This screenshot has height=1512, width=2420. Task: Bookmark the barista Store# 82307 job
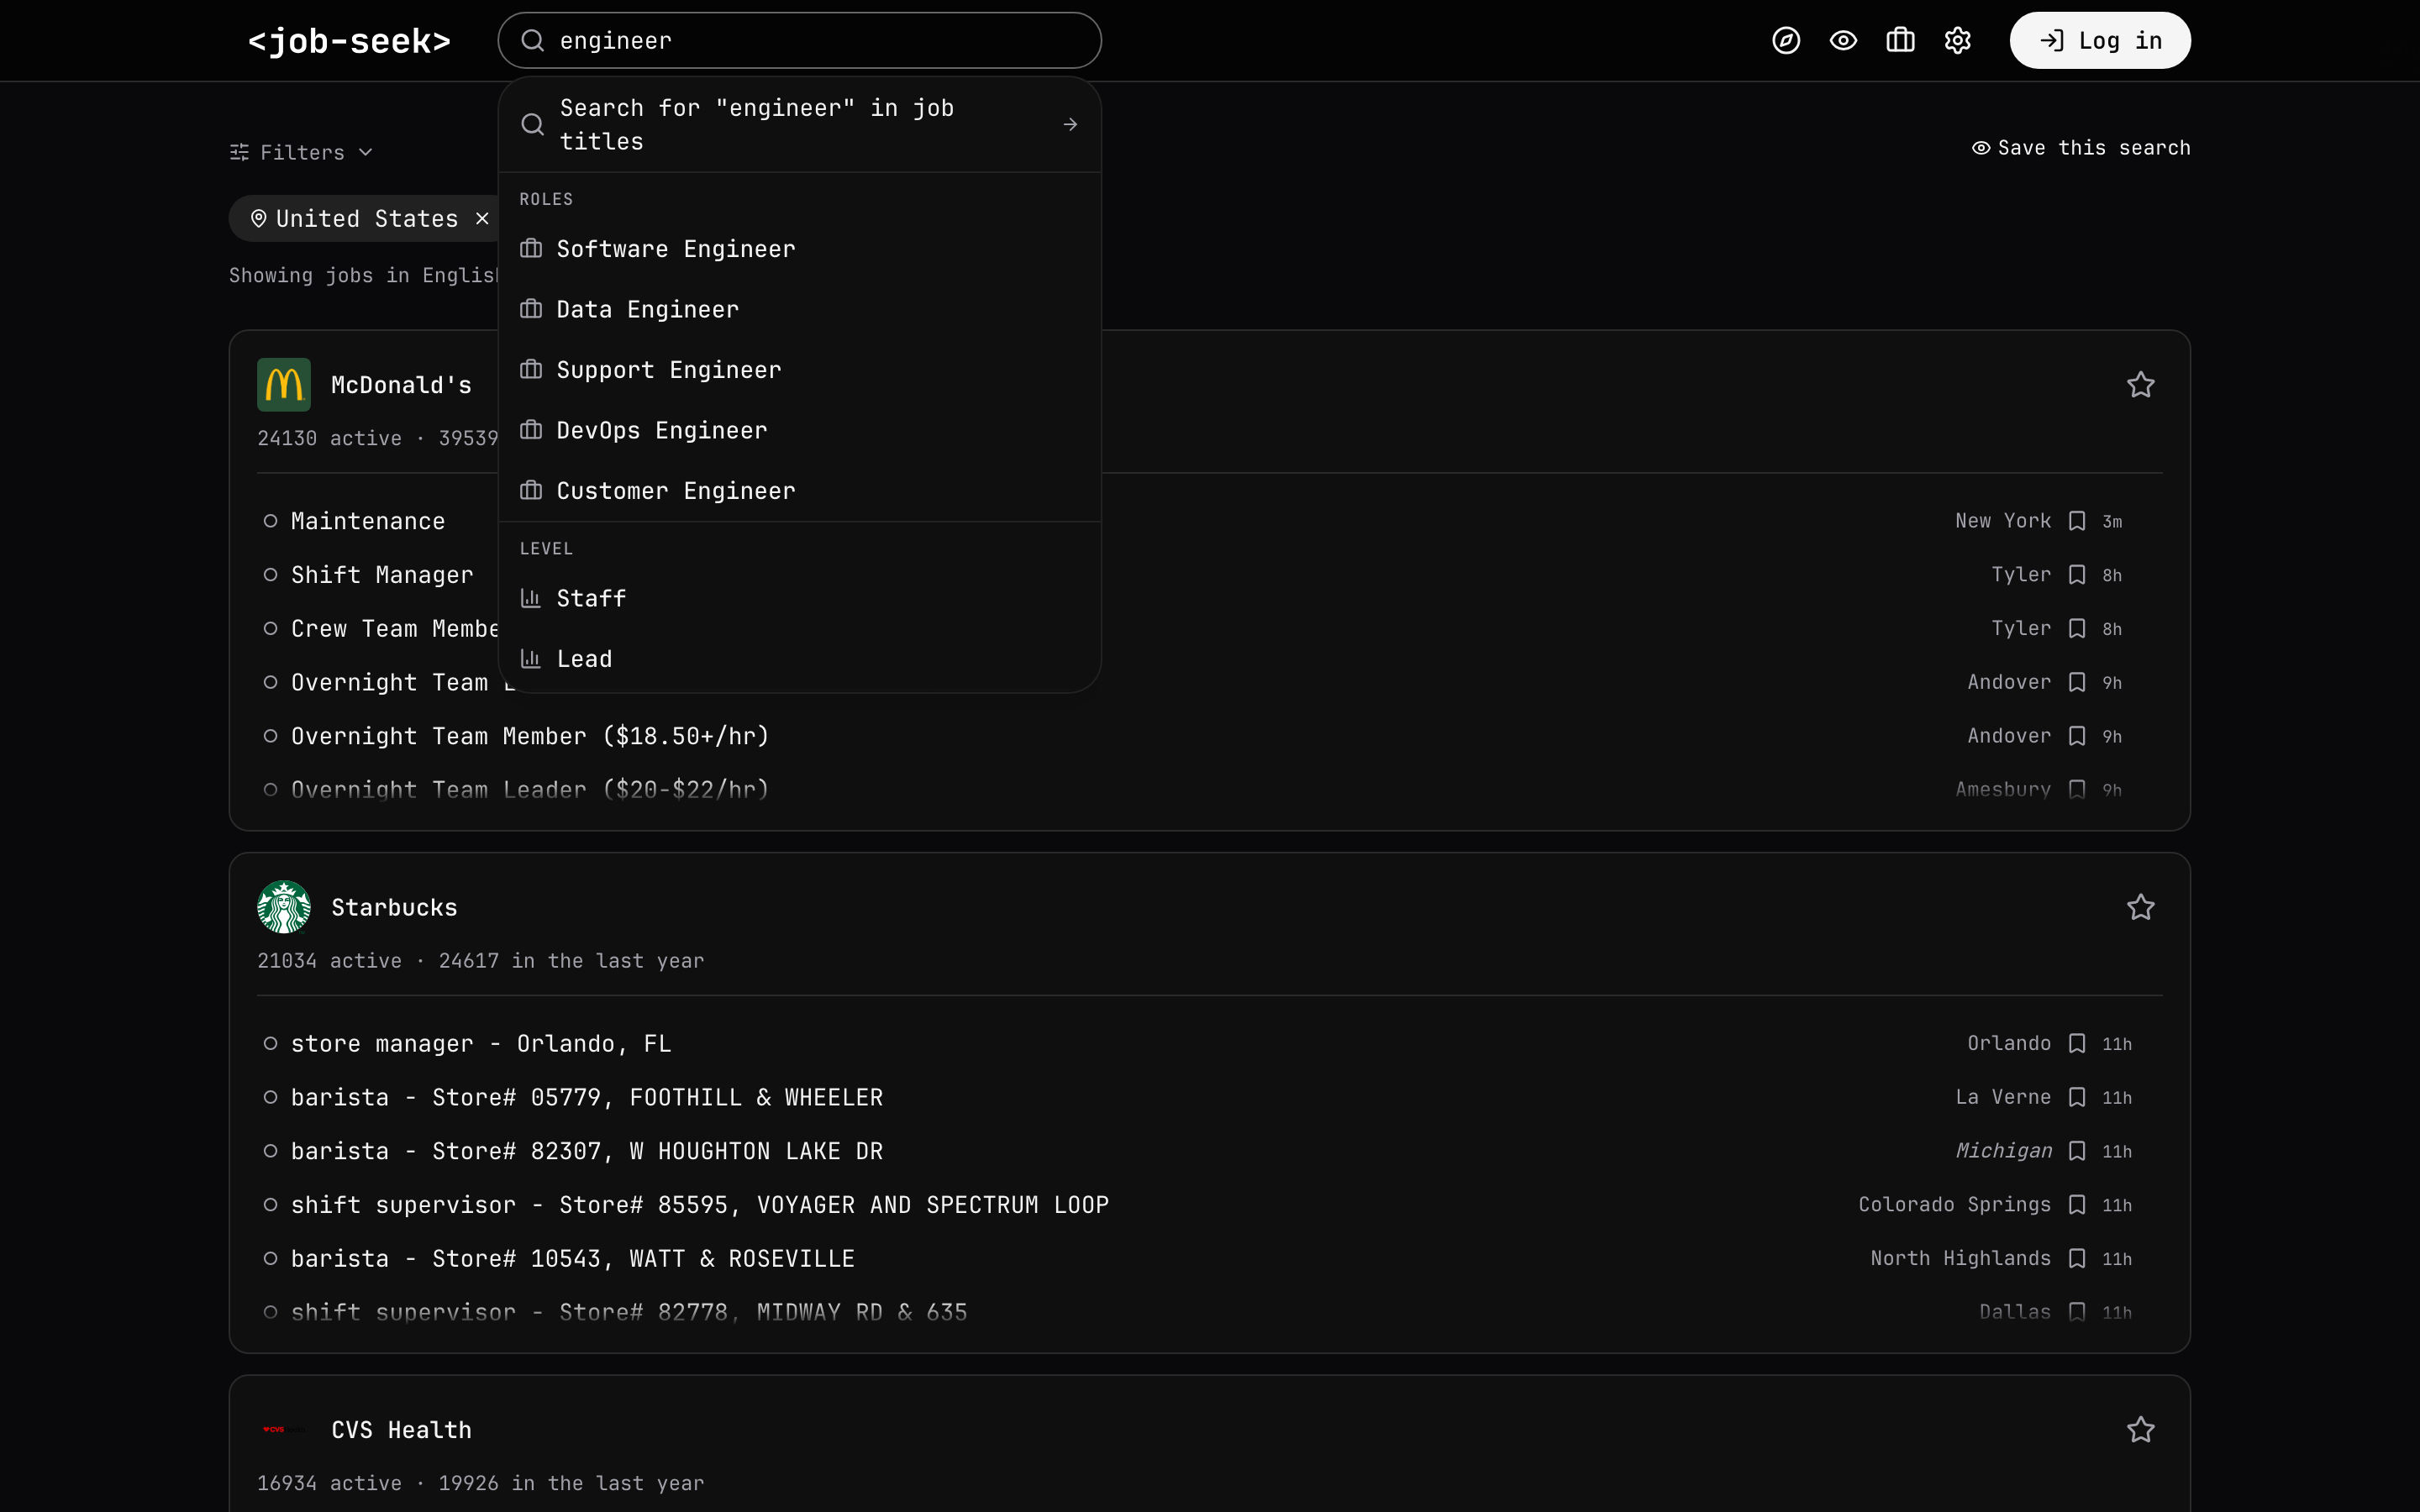tap(2077, 1151)
